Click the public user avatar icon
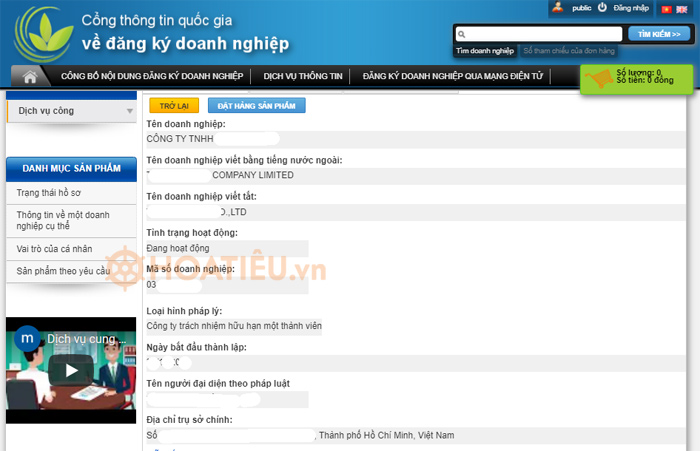700x451 pixels. (x=557, y=7)
